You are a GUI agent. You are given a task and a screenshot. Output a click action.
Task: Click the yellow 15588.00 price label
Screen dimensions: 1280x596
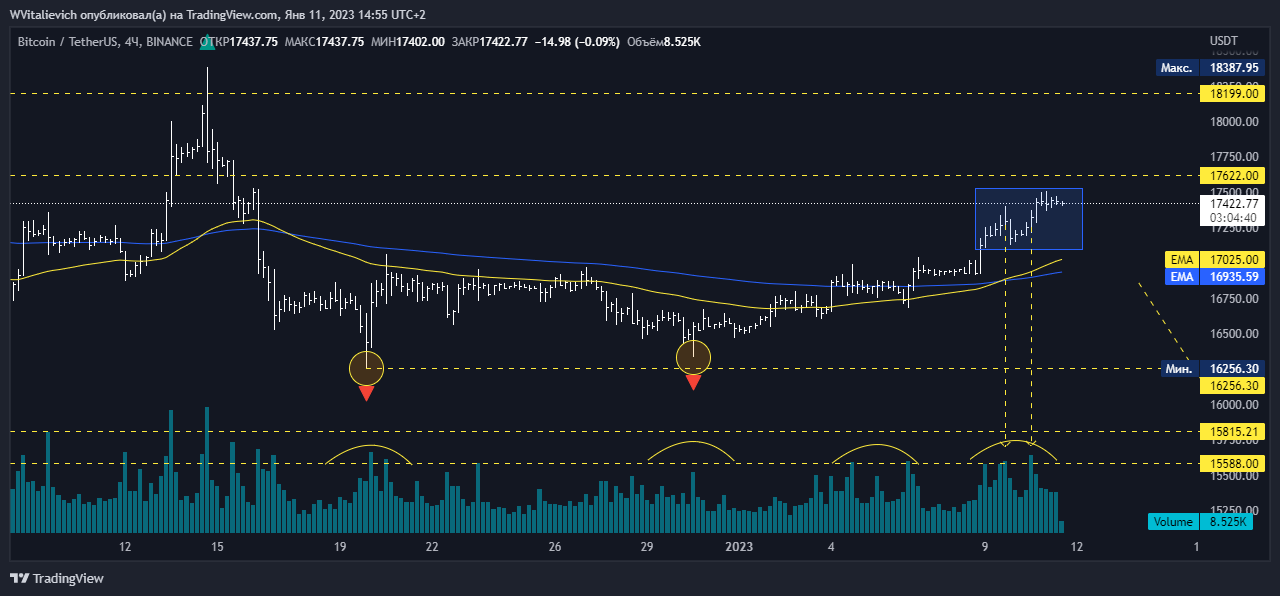(x=1233, y=464)
